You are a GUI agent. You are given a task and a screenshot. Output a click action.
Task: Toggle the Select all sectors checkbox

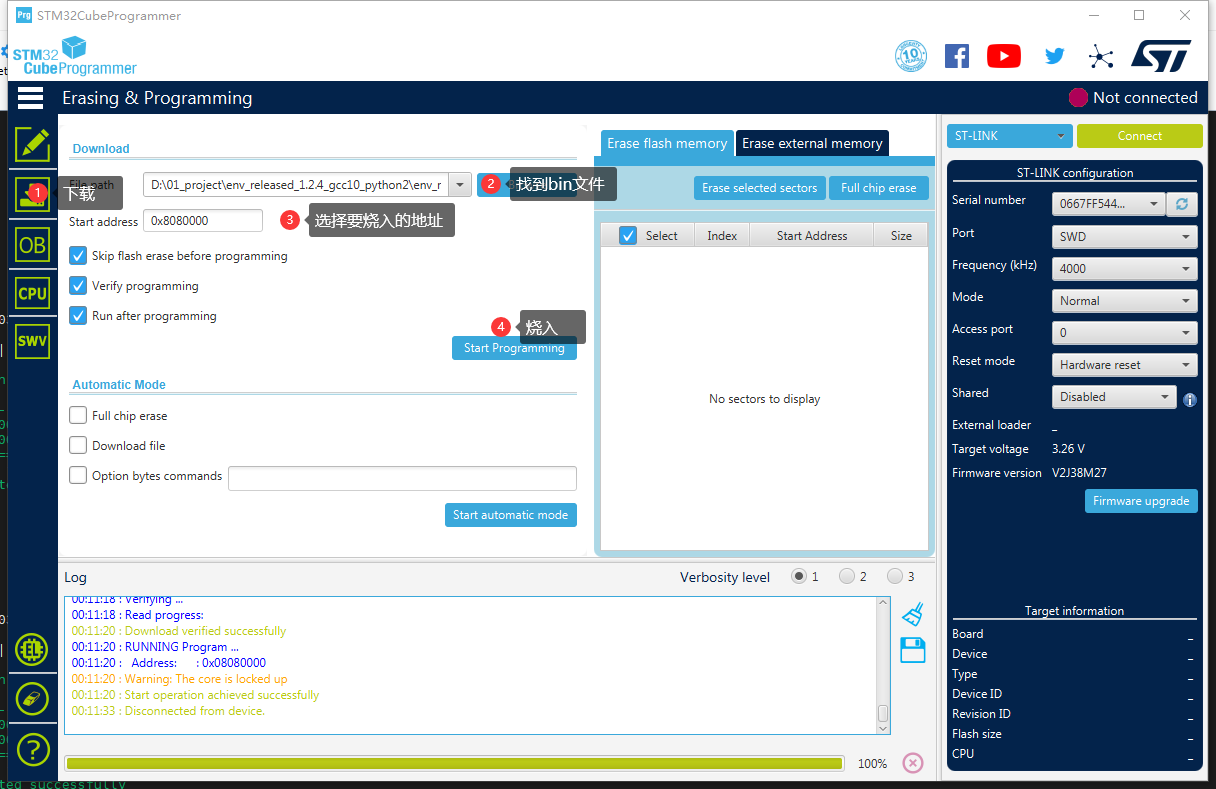tap(628, 236)
